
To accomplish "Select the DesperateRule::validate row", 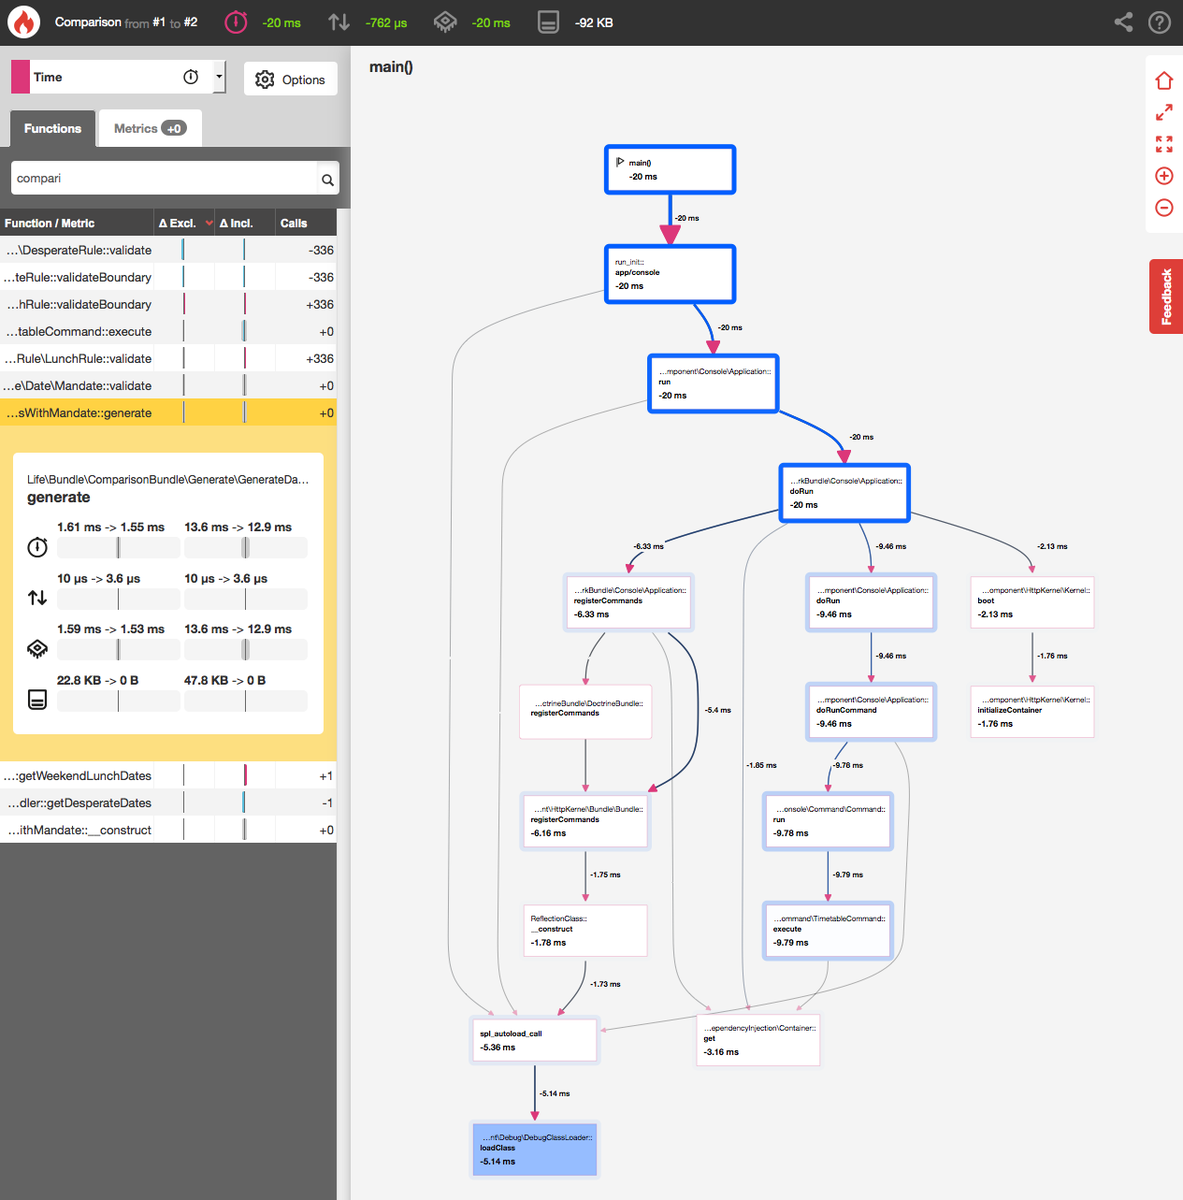I will click(x=168, y=250).
